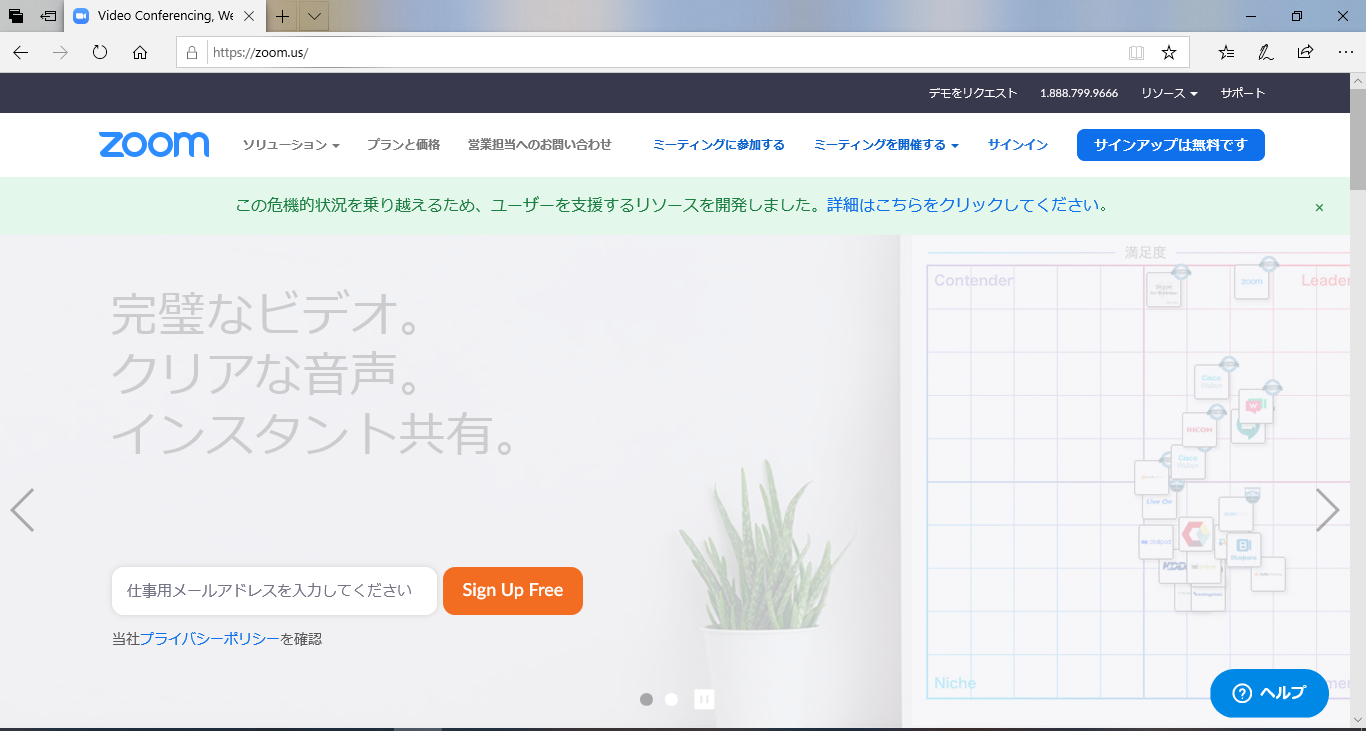Show tab previews chevron
The width and height of the screenshot is (1366, 731).
(x=314, y=16)
